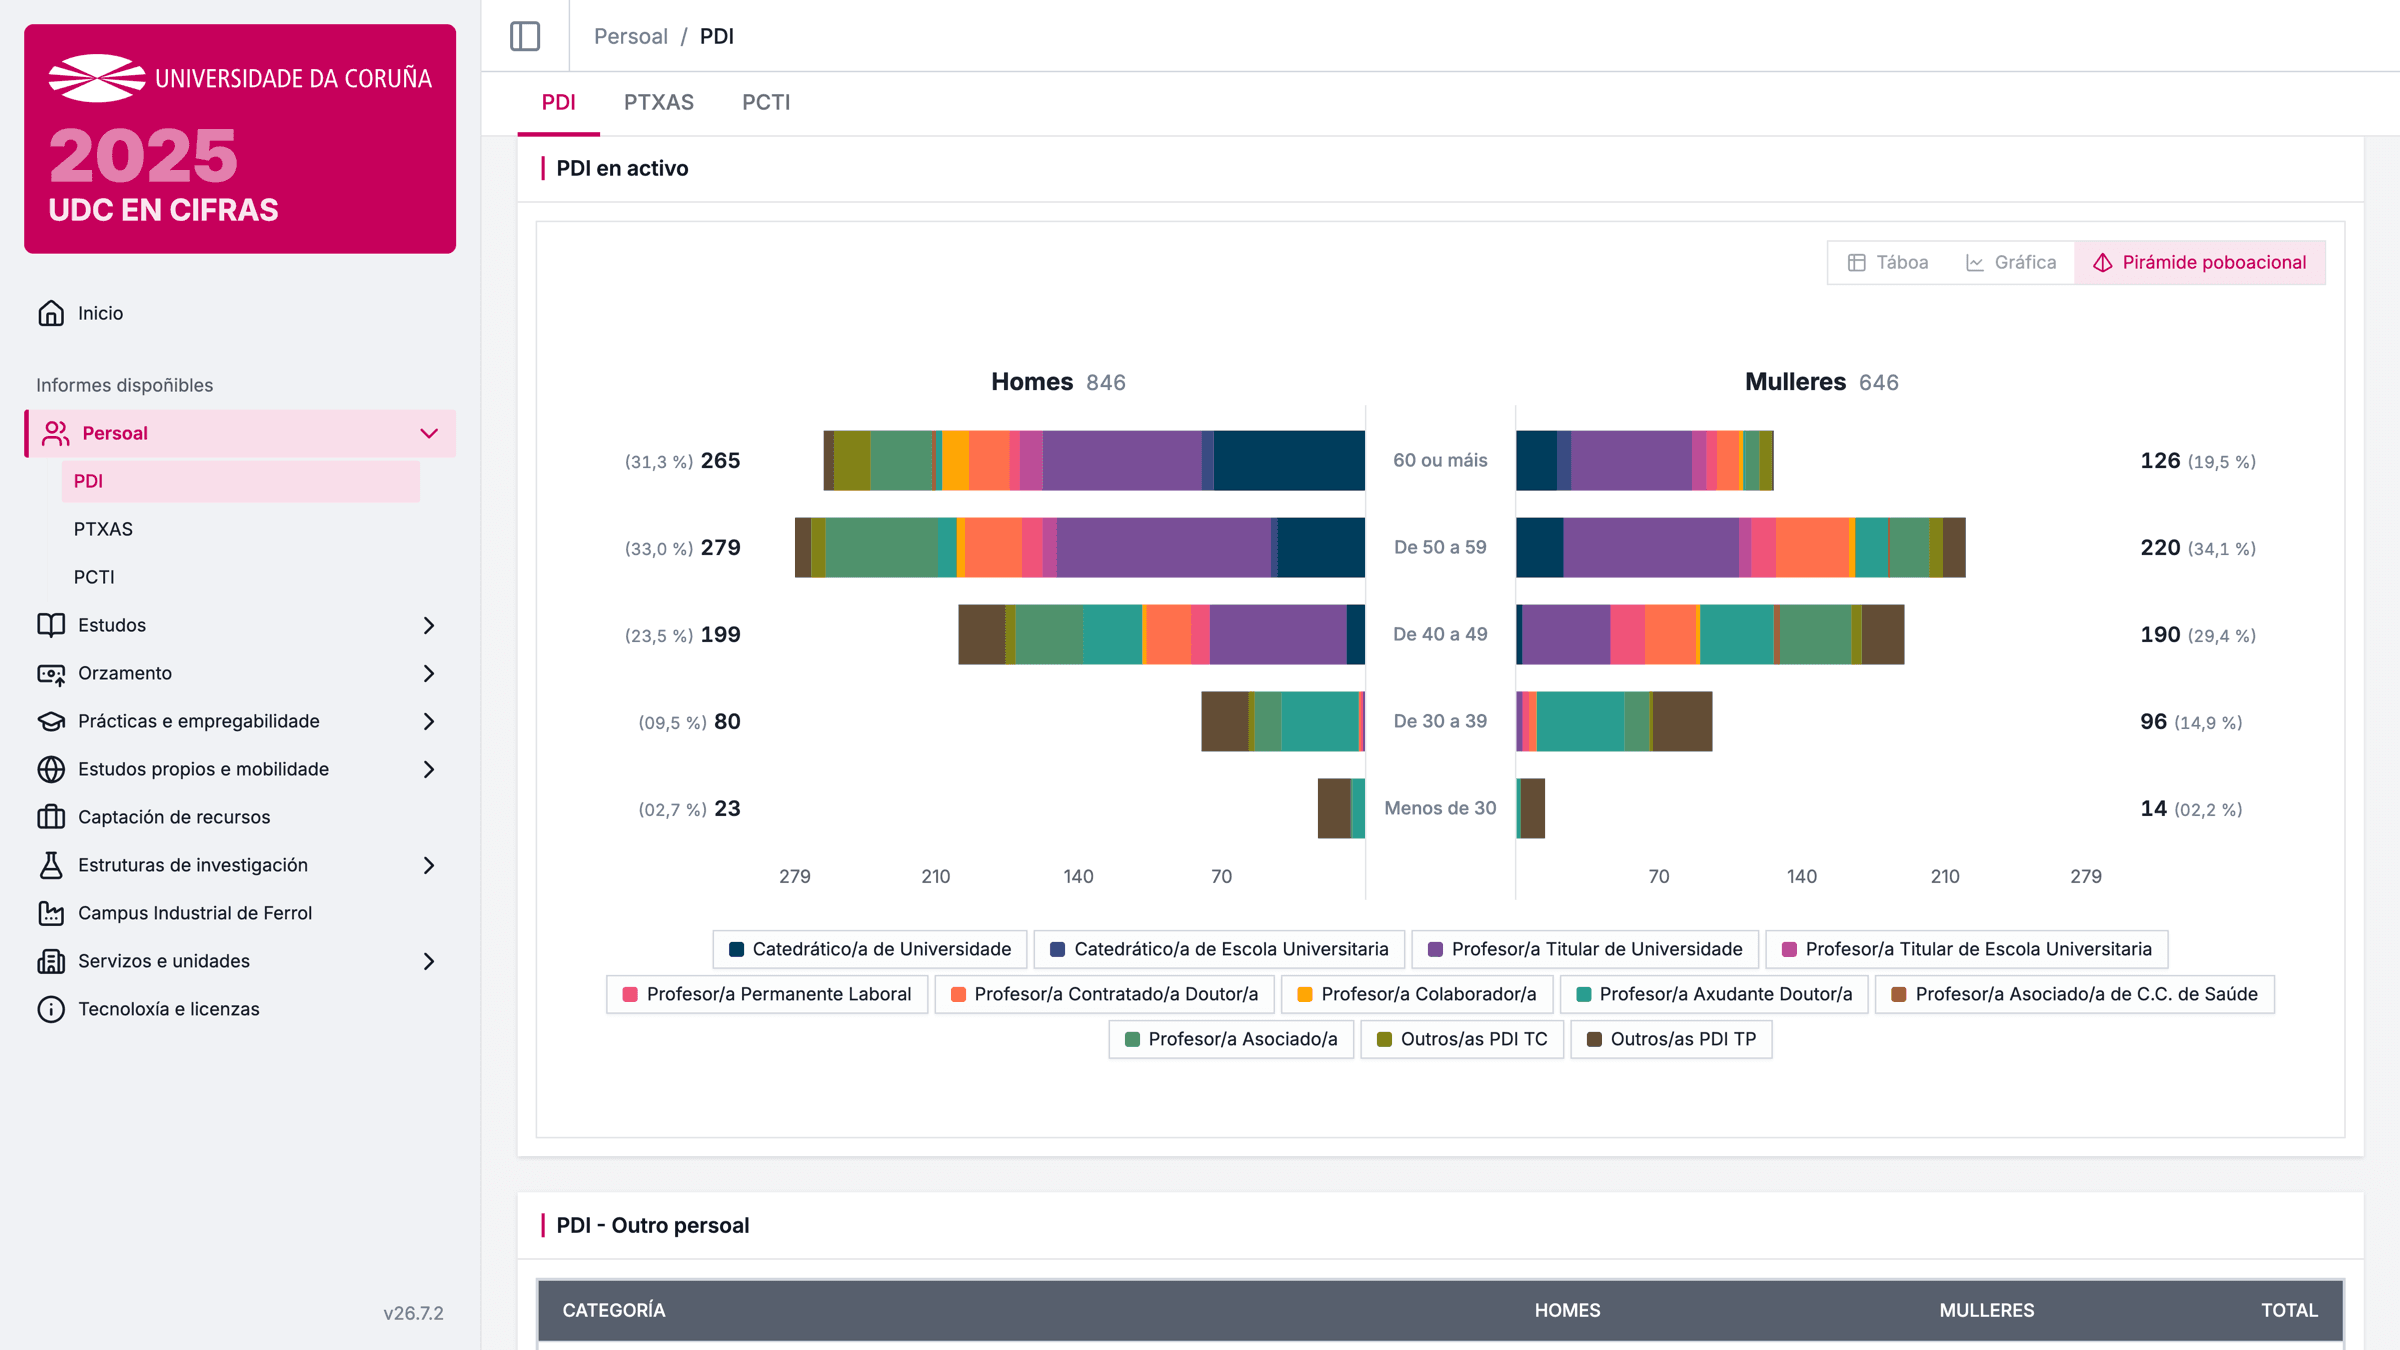This screenshot has width=2400, height=1350.
Task: Click the Prácticas graduation cap icon
Action: click(51, 721)
